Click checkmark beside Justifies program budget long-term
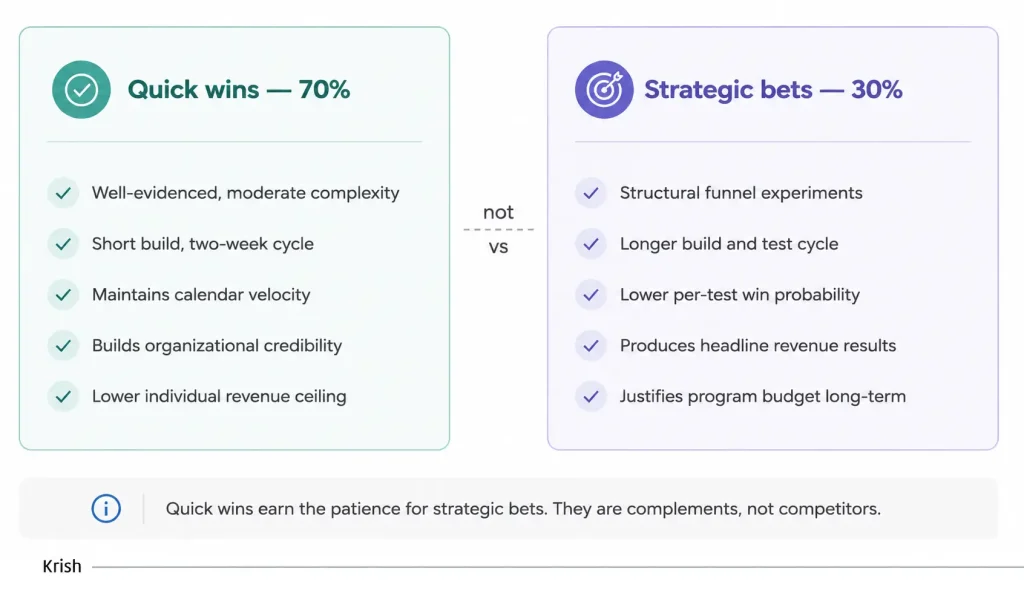 pos(591,396)
